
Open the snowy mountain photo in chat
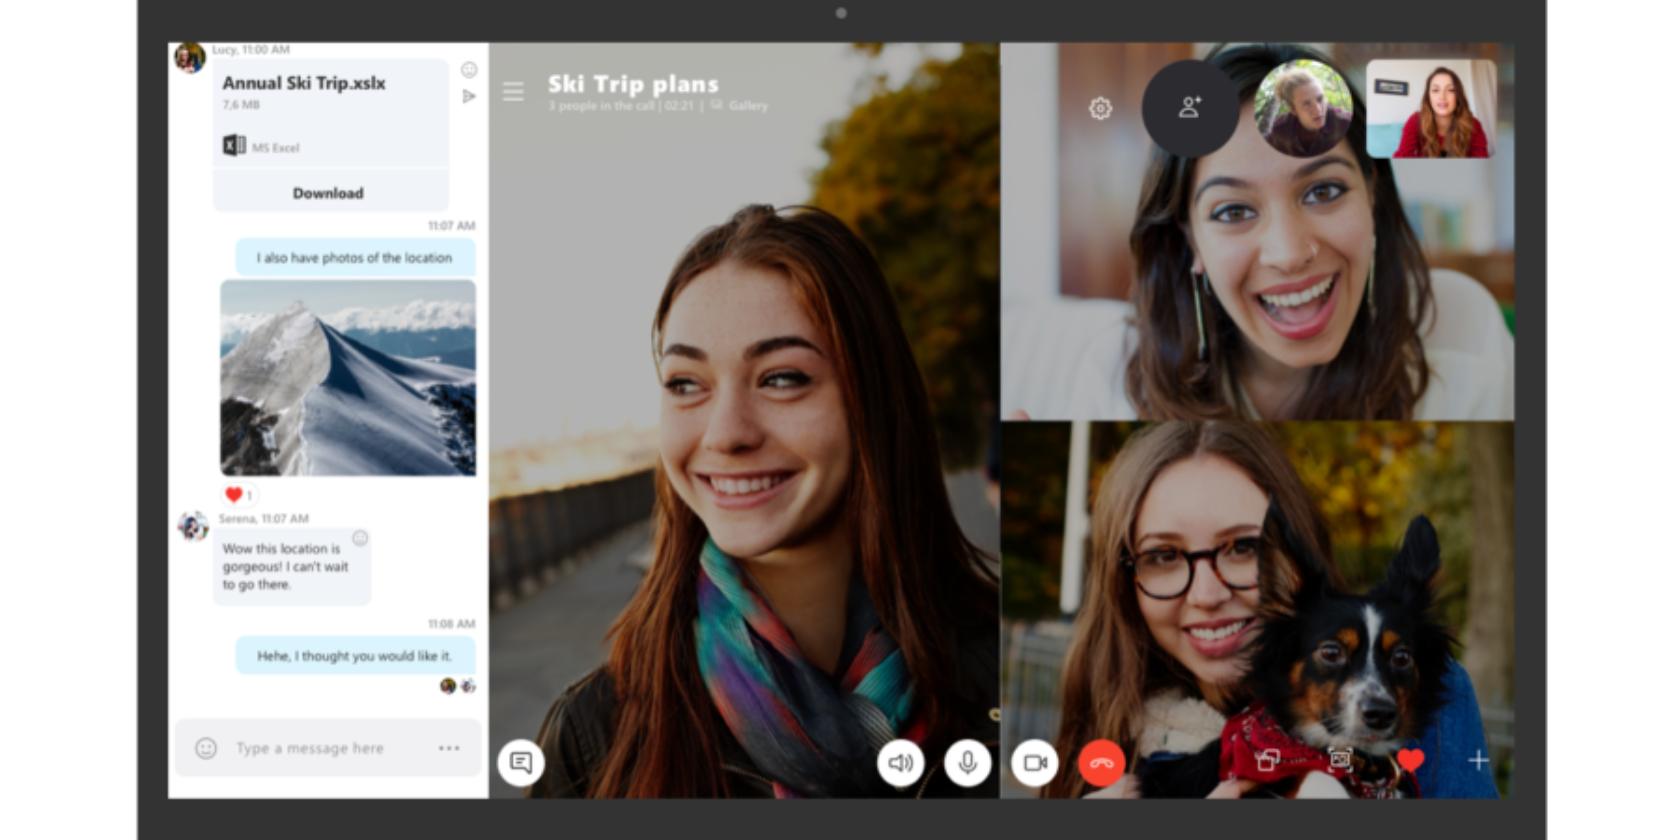tap(347, 378)
